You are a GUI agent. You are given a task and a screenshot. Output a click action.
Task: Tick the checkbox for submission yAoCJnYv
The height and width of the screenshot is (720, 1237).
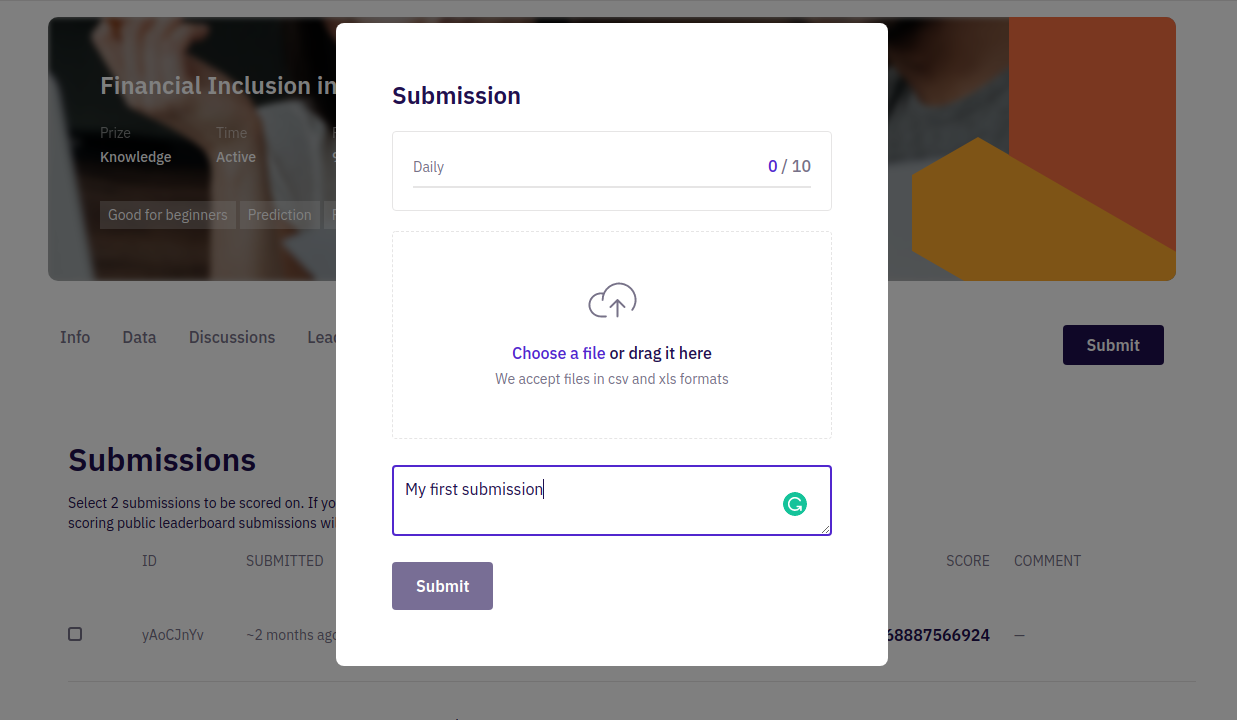point(75,634)
